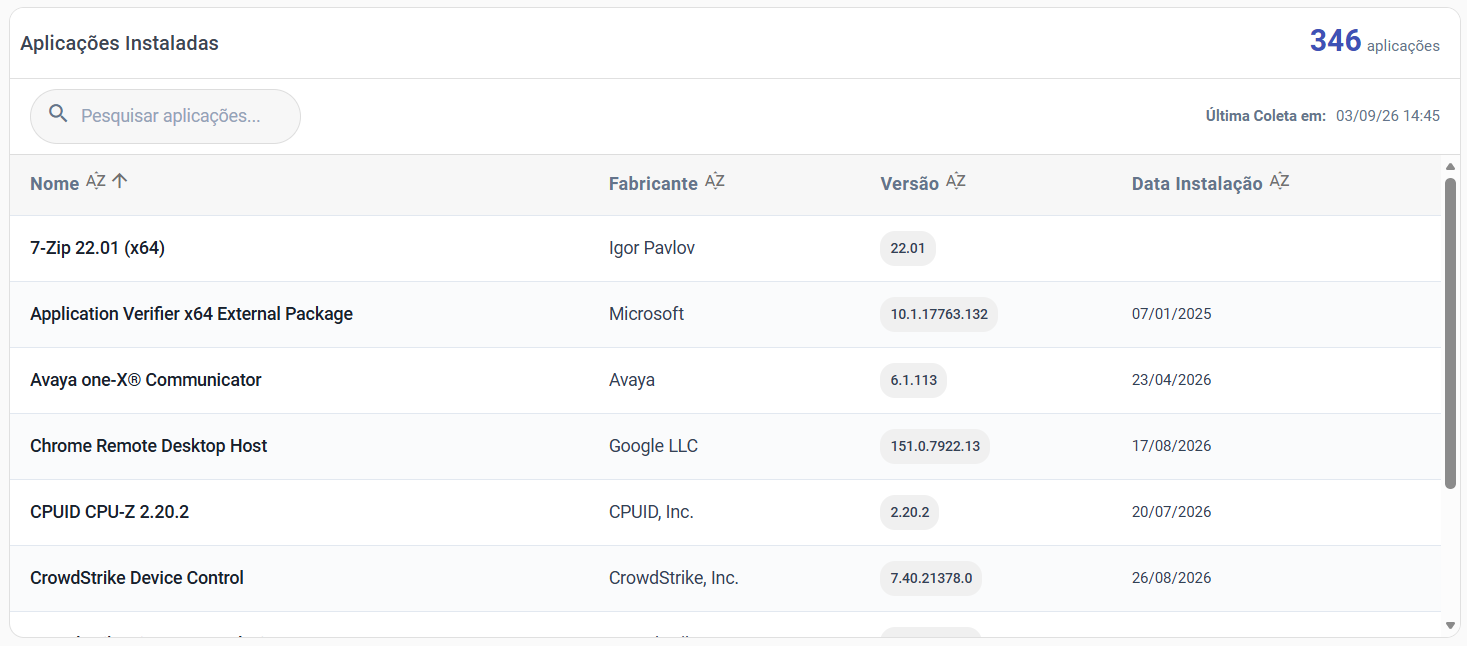
Task: Click manufacturer CrowdStrike, Inc.
Action: click(674, 578)
